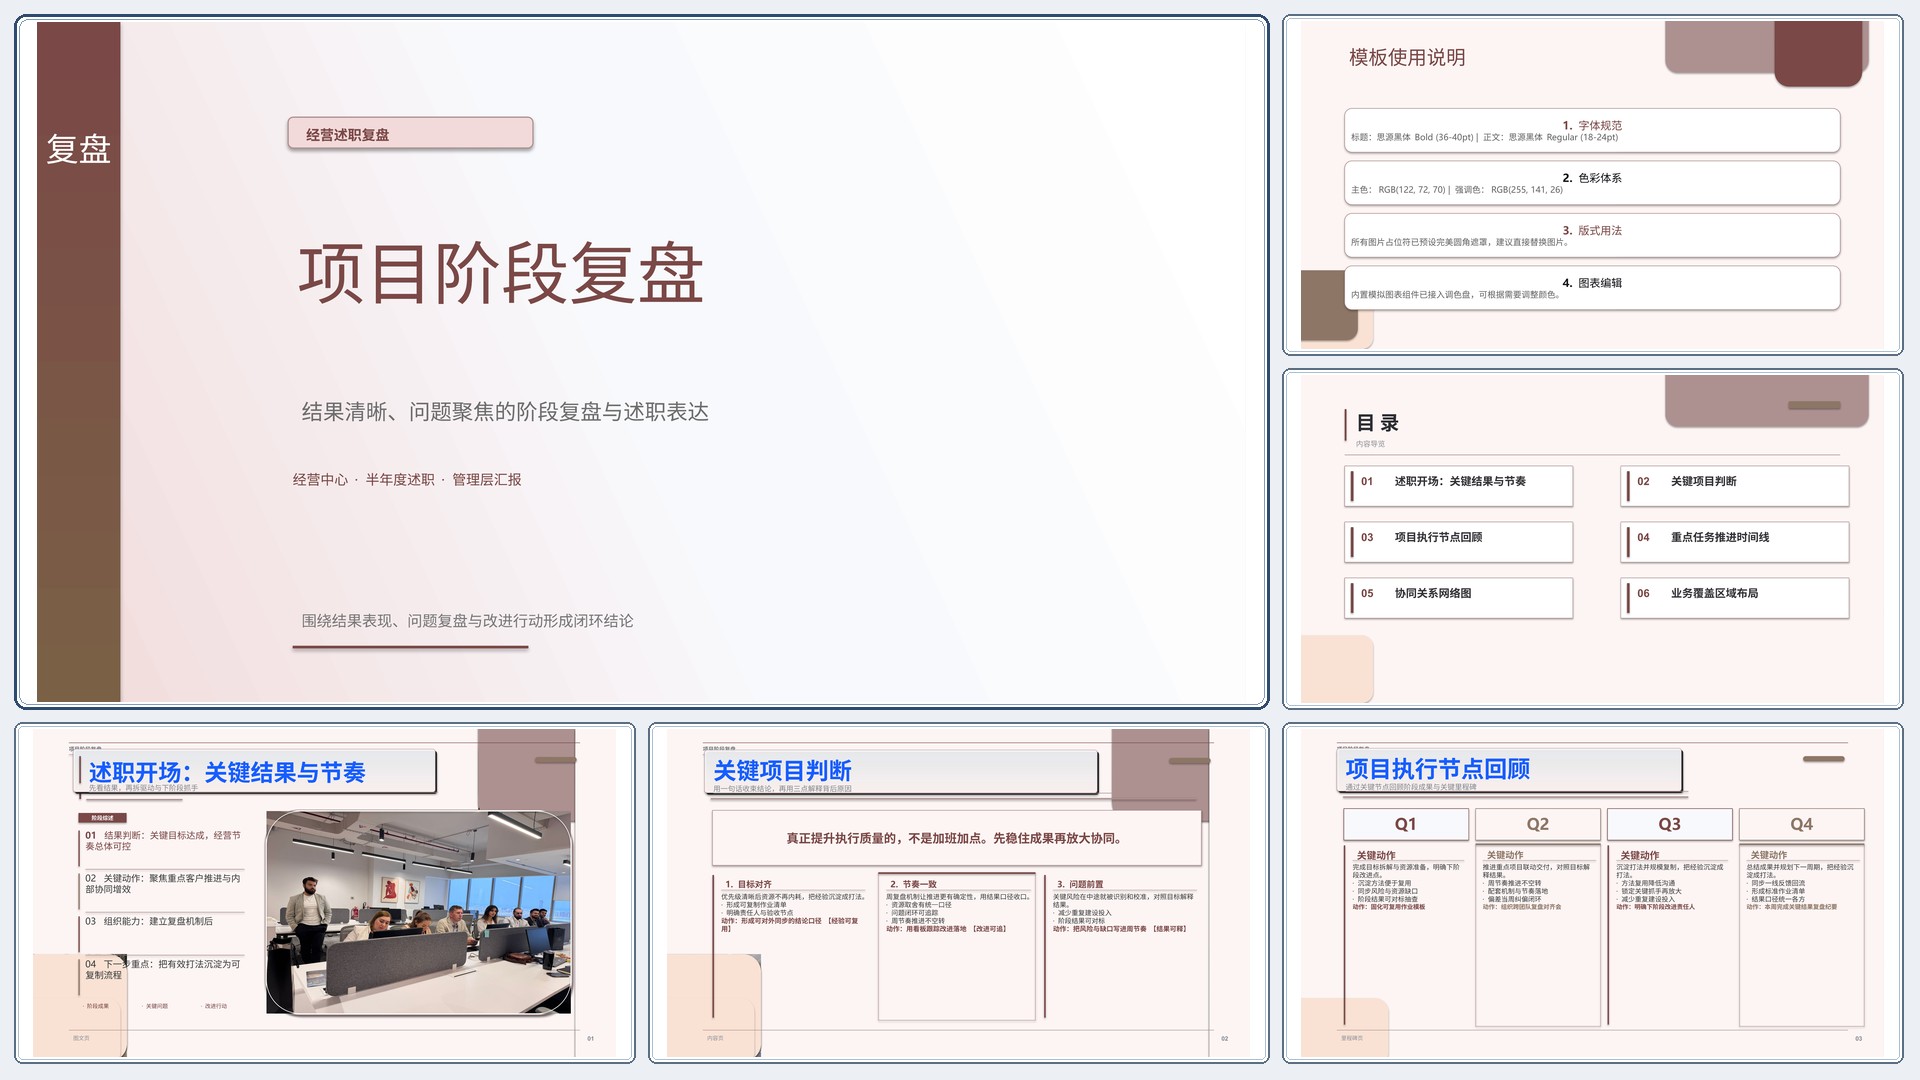
Task: Click the '复盘' label on the cover sidebar
Action: point(78,149)
